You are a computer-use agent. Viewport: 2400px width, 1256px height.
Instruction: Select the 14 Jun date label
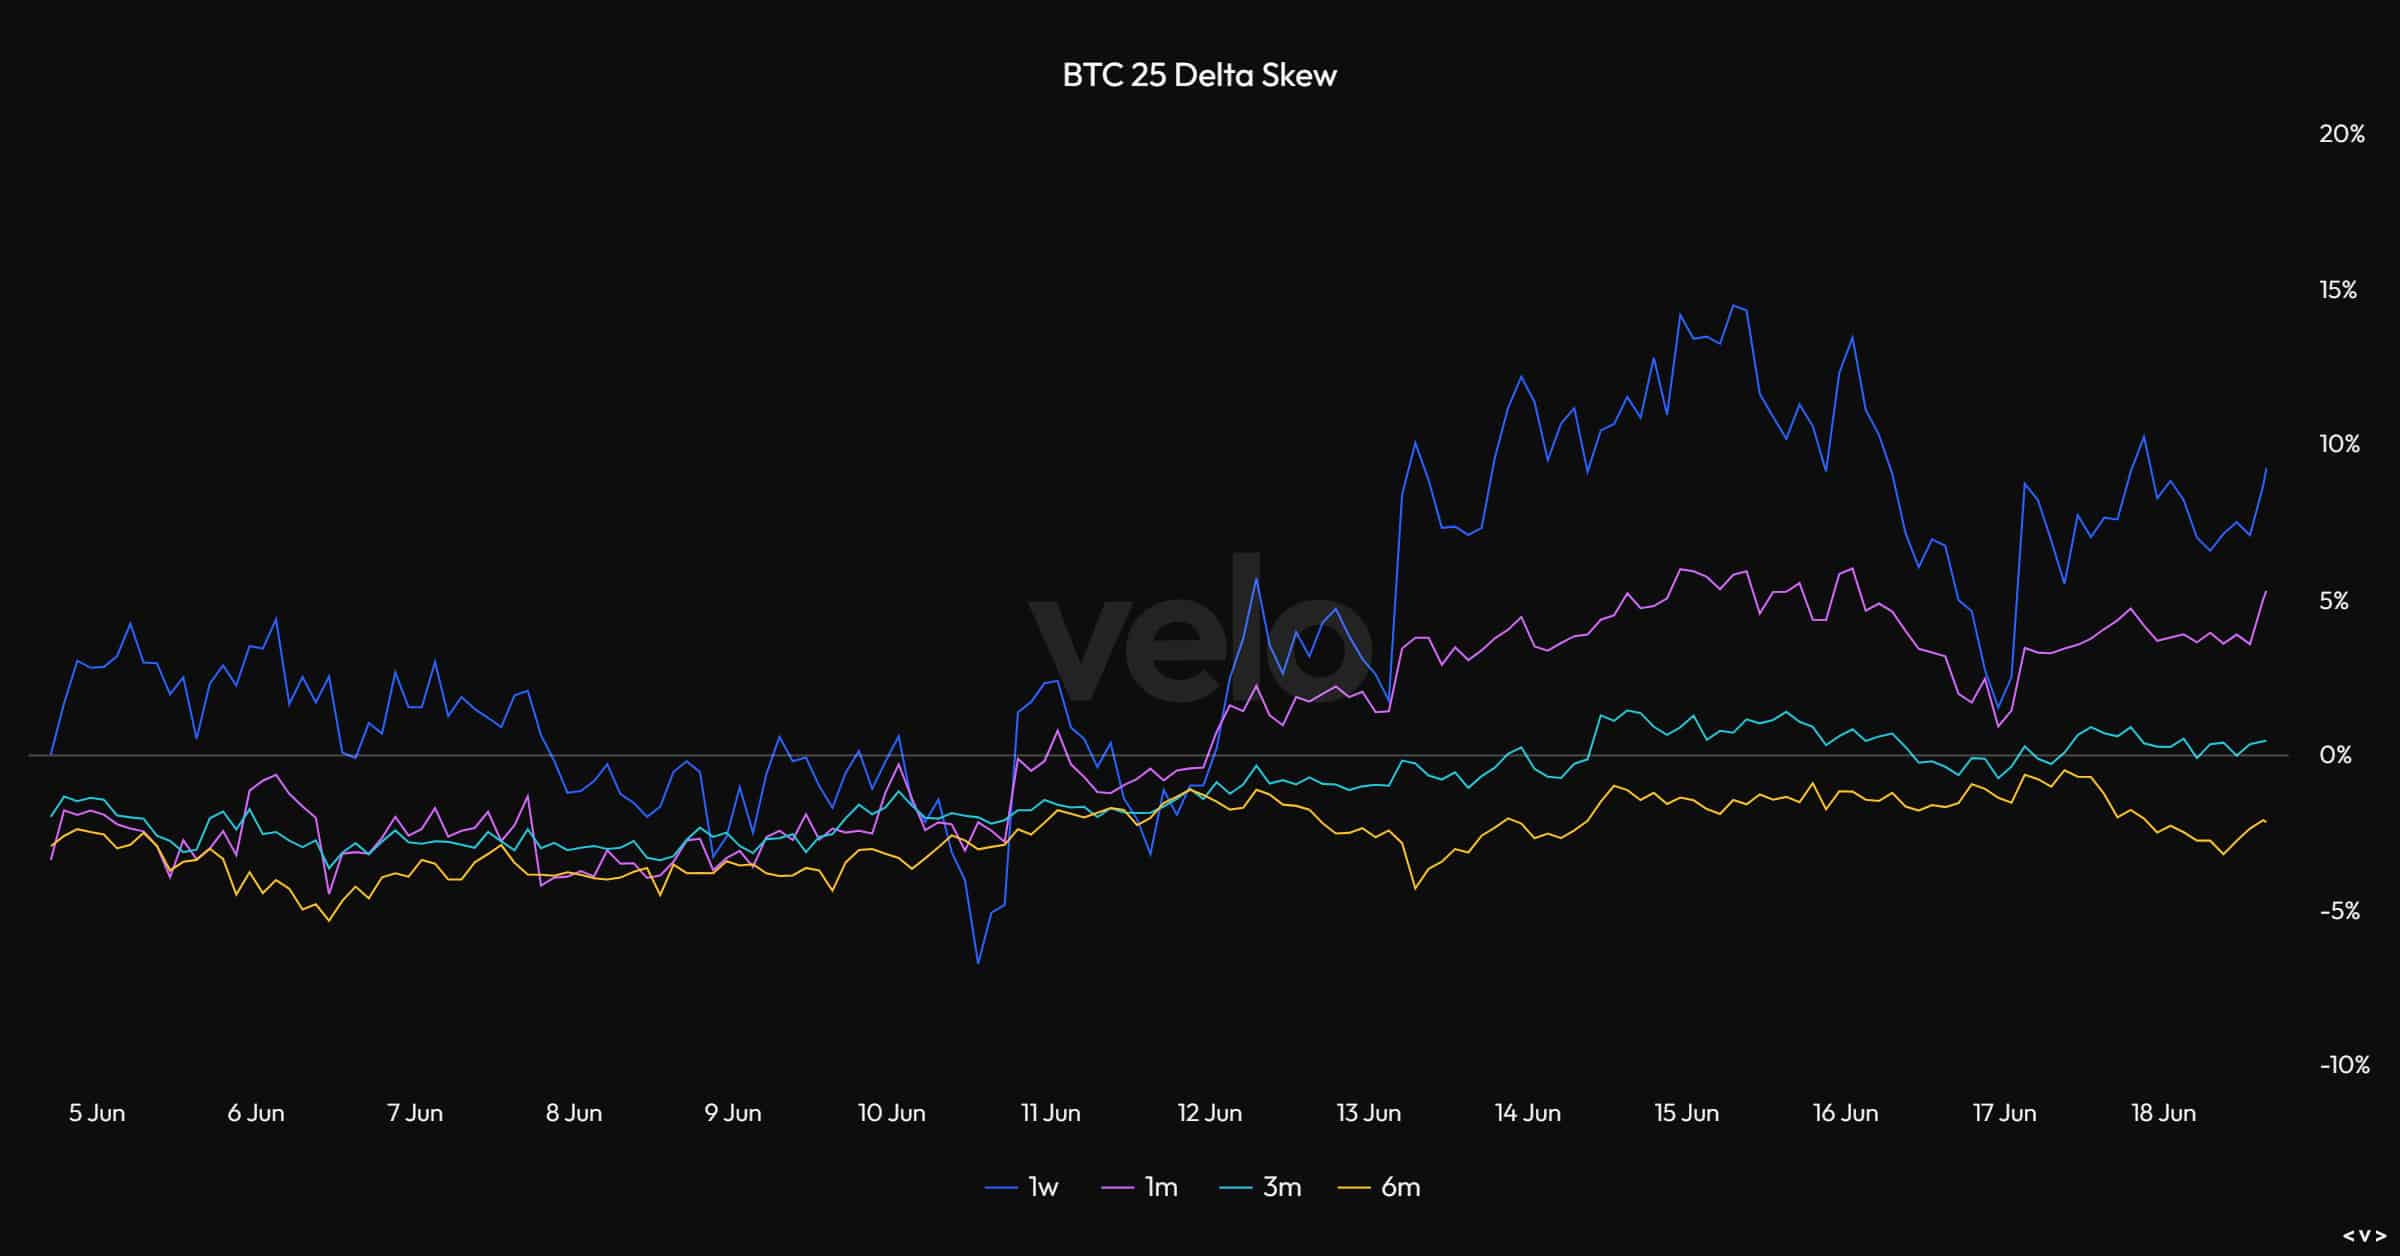click(x=1527, y=1113)
